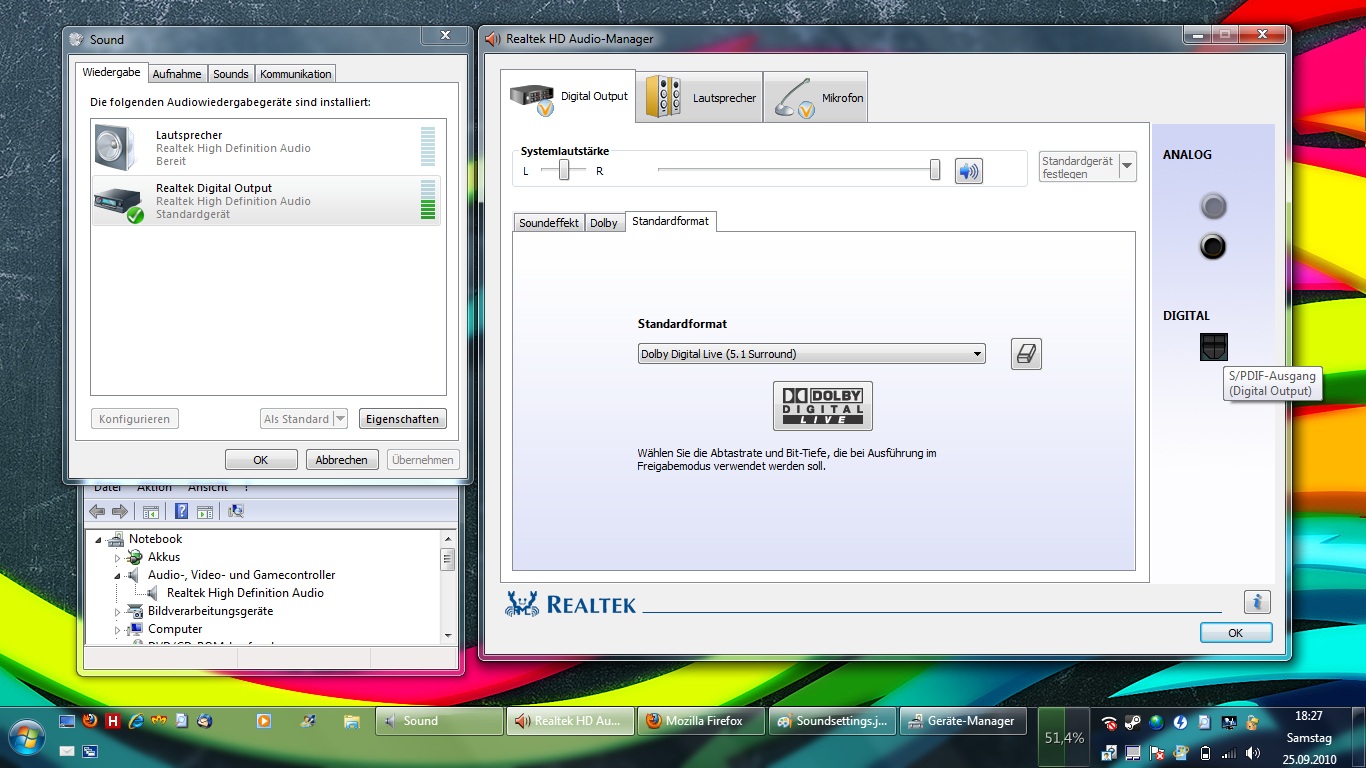Click Abbrechen in the Sound dialog
Viewport: 1366px width, 768px height.
tap(342, 460)
